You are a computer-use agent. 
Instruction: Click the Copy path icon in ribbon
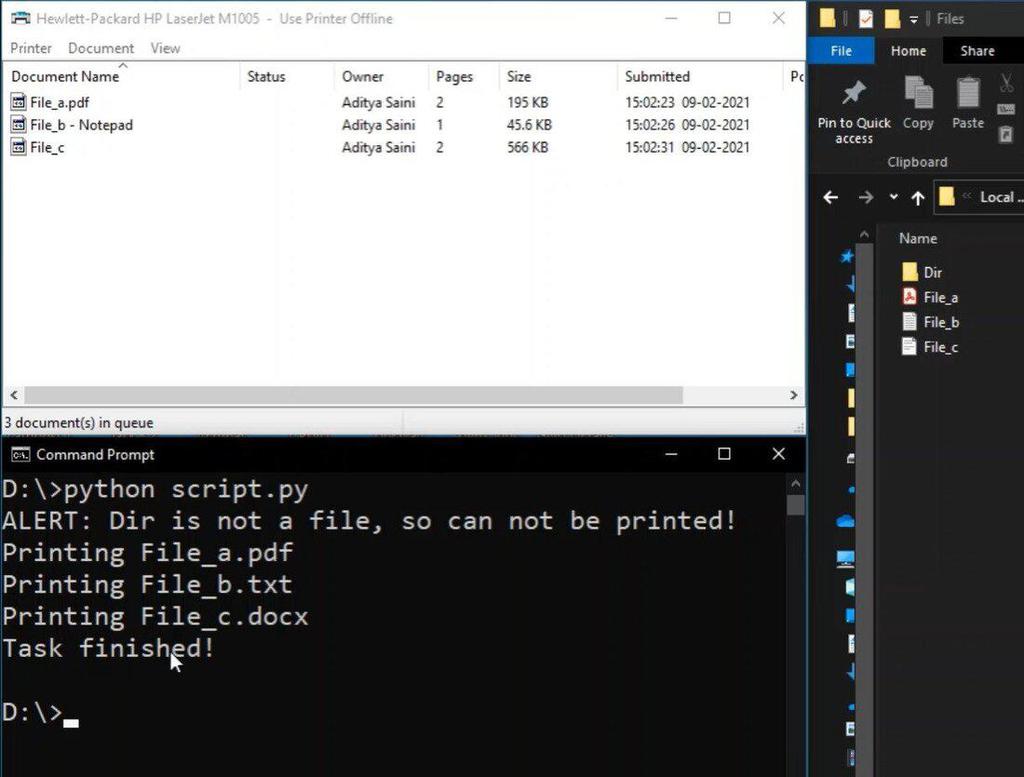pos(1006,109)
